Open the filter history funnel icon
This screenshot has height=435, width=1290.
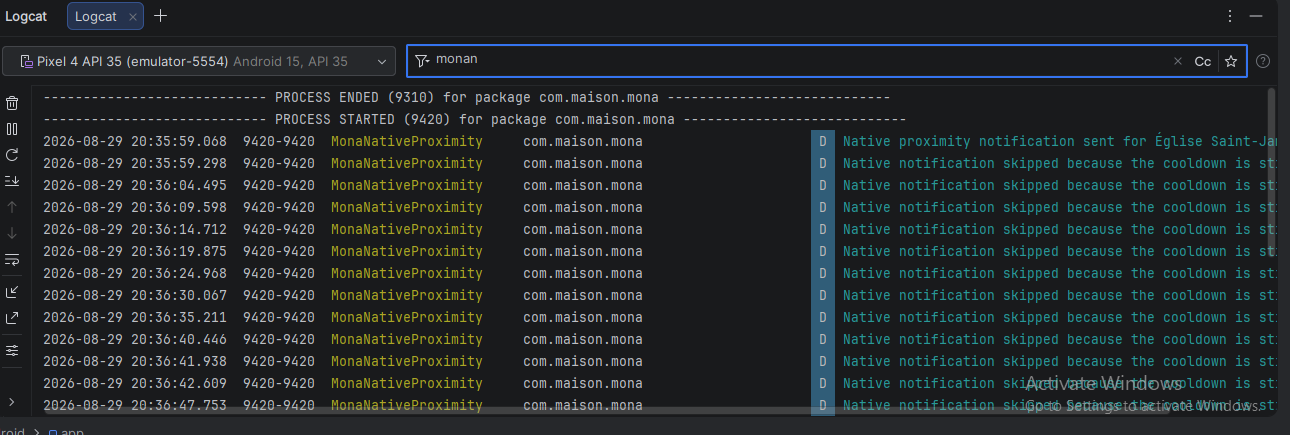[x=422, y=60]
